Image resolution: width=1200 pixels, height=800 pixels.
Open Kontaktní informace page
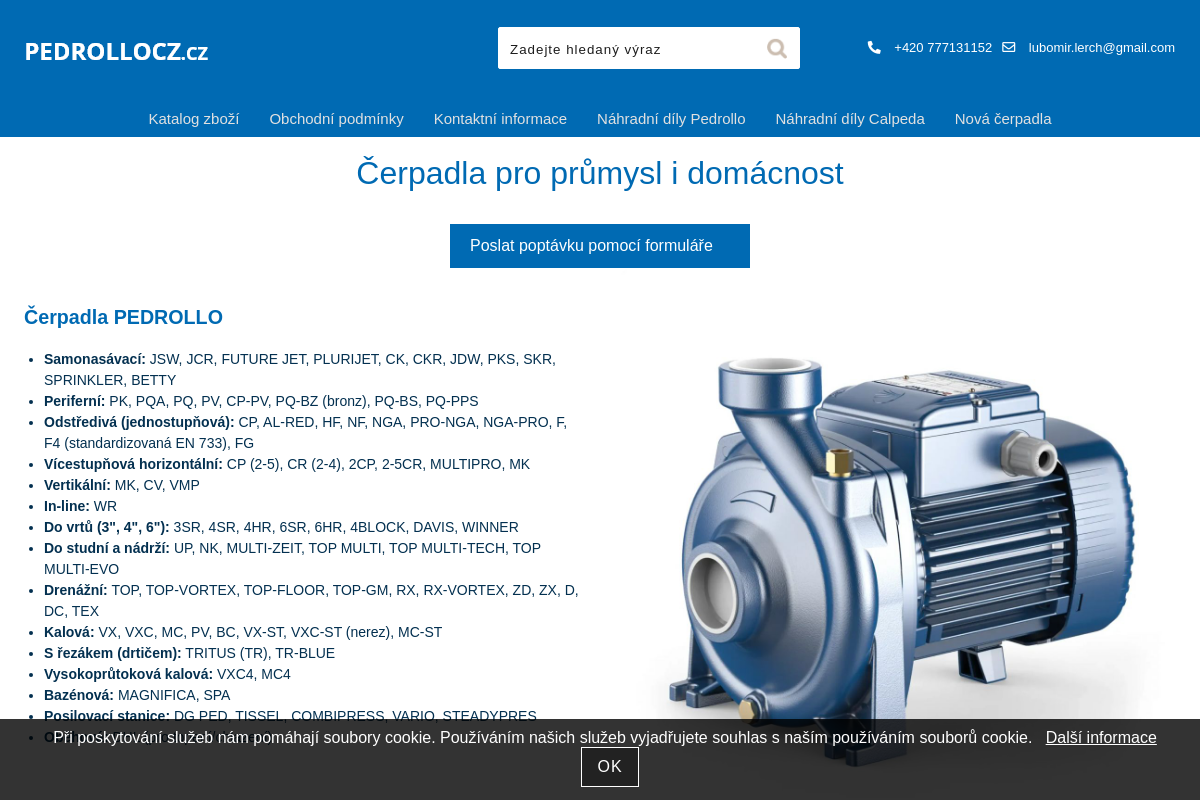[500, 118]
